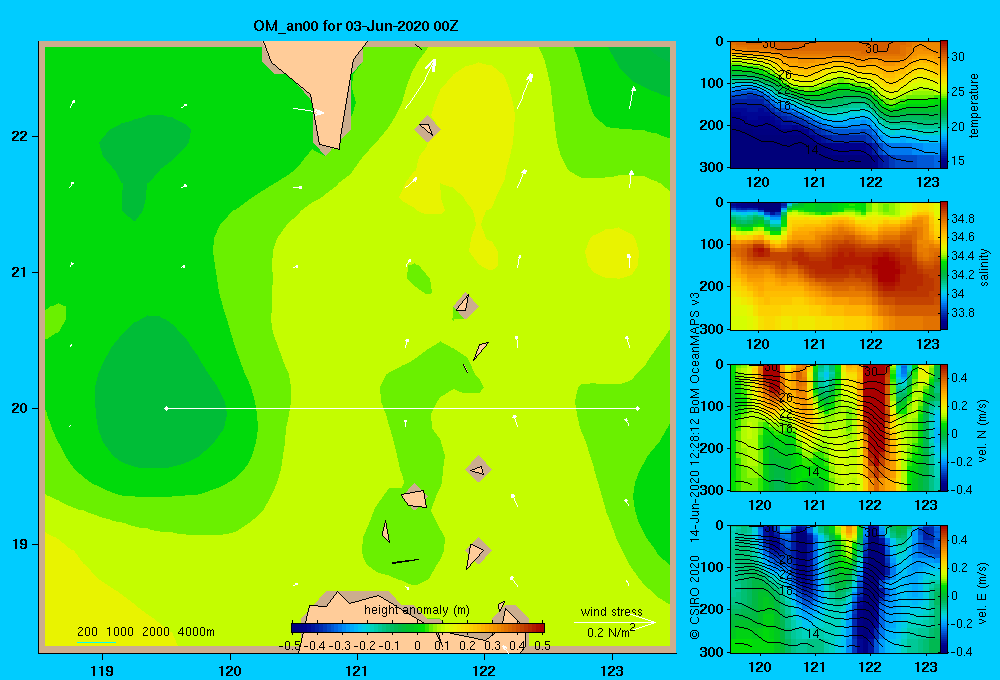Click the '-0.5' tick on height anomaly bar
The height and width of the screenshot is (680, 1000).
click(x=290, y=646)
